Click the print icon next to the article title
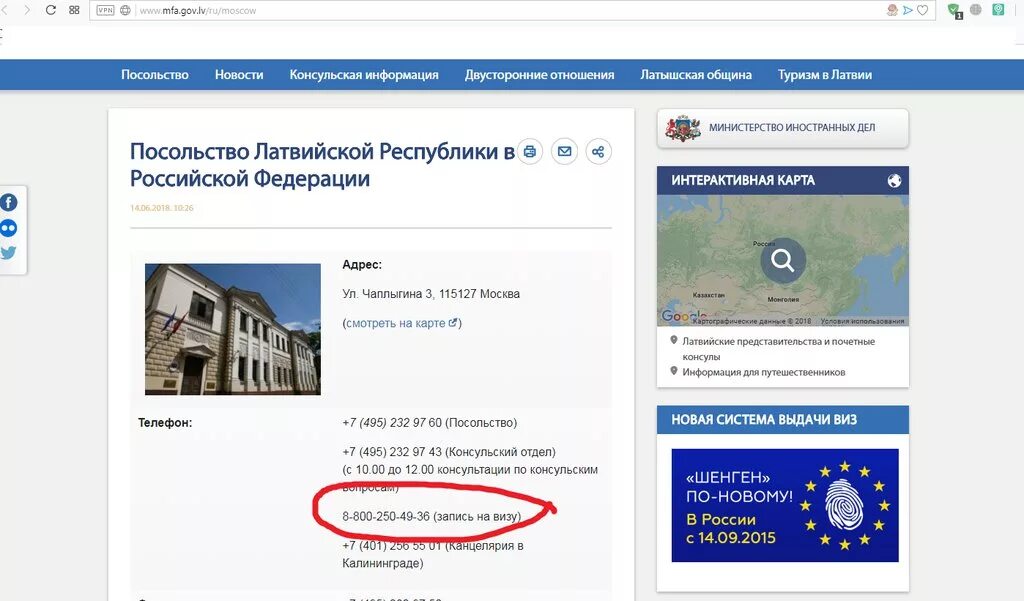This screenshot has height=601, width=1024. pos(529,151)
